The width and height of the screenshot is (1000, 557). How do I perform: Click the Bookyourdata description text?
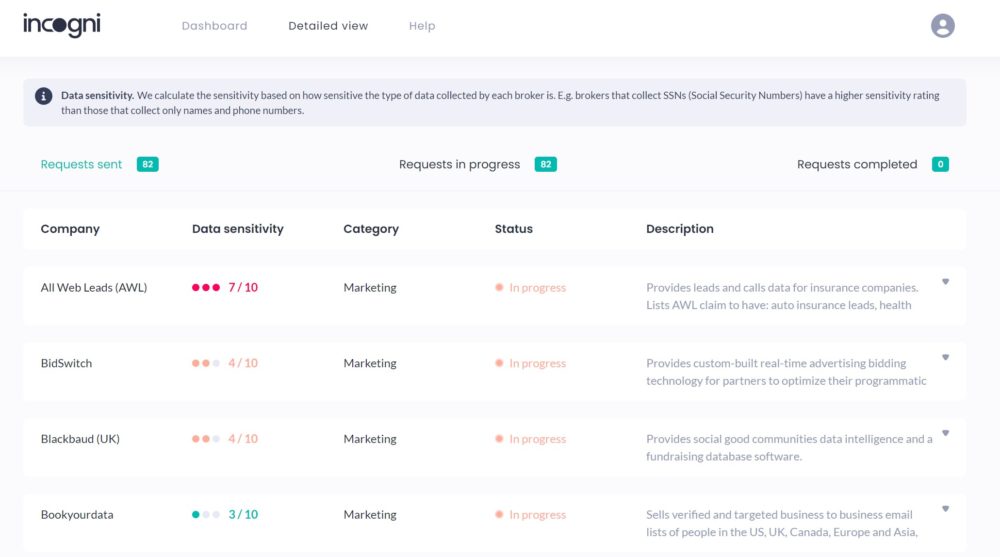click(782, 523)
